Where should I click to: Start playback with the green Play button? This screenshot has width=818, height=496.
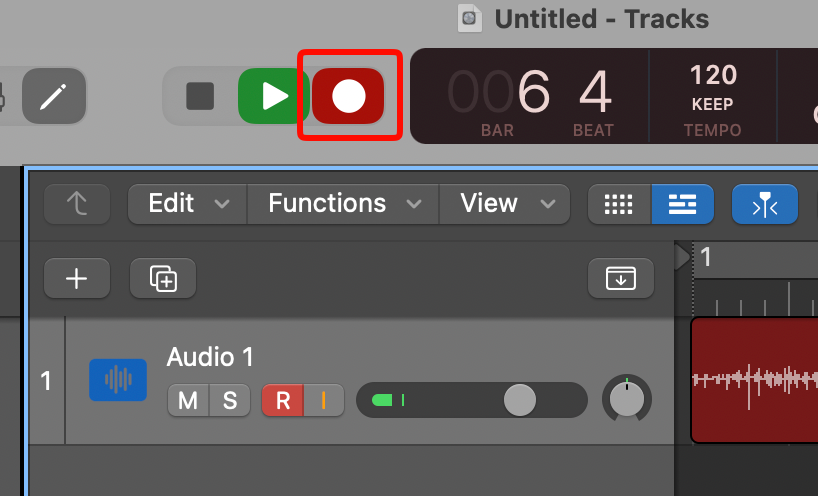click(x=274, y=96)
